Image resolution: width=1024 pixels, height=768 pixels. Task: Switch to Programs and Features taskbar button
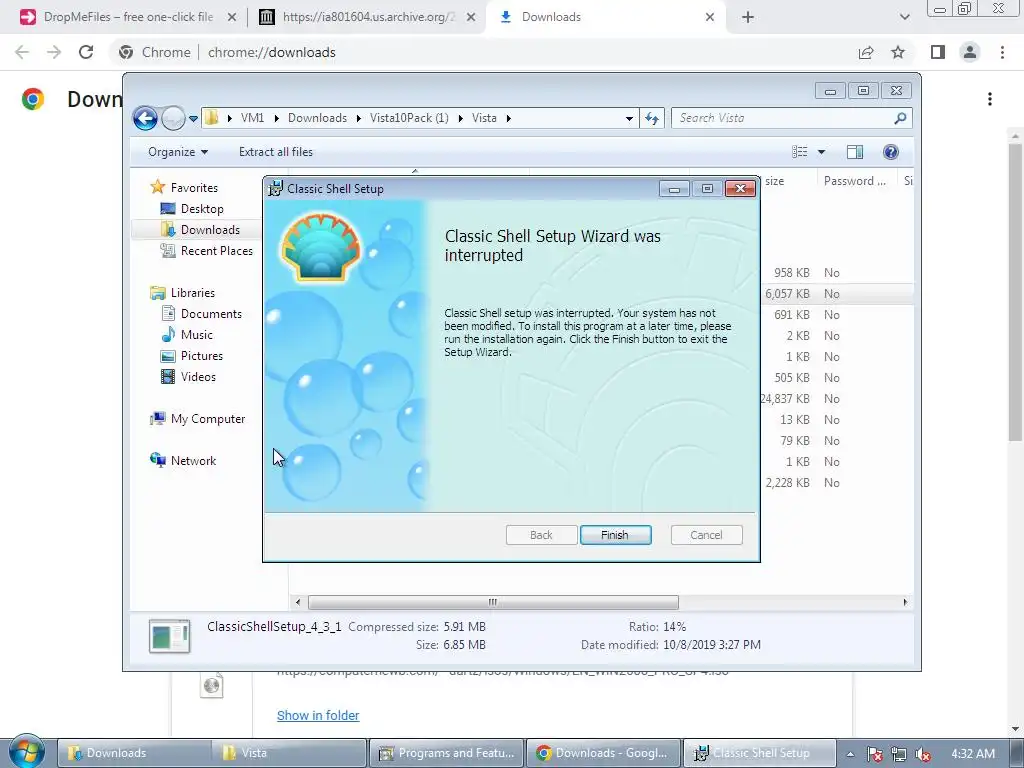point(447,753)
